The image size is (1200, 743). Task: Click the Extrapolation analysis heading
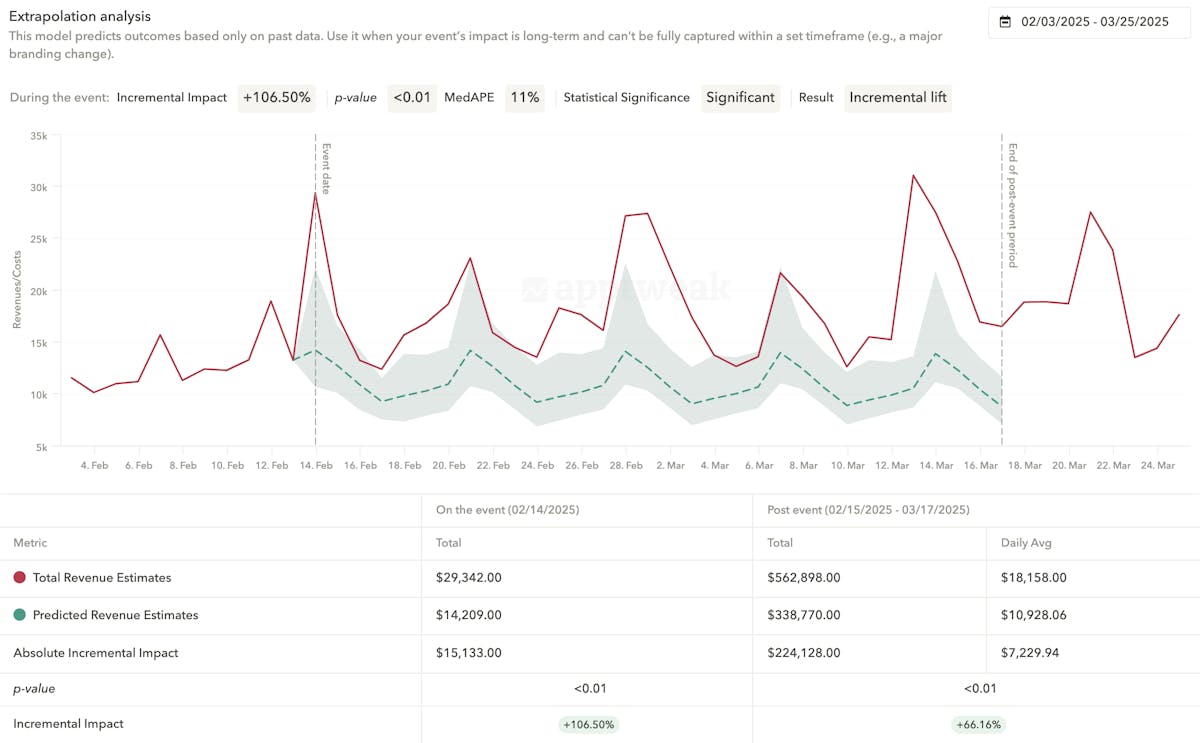79,17
